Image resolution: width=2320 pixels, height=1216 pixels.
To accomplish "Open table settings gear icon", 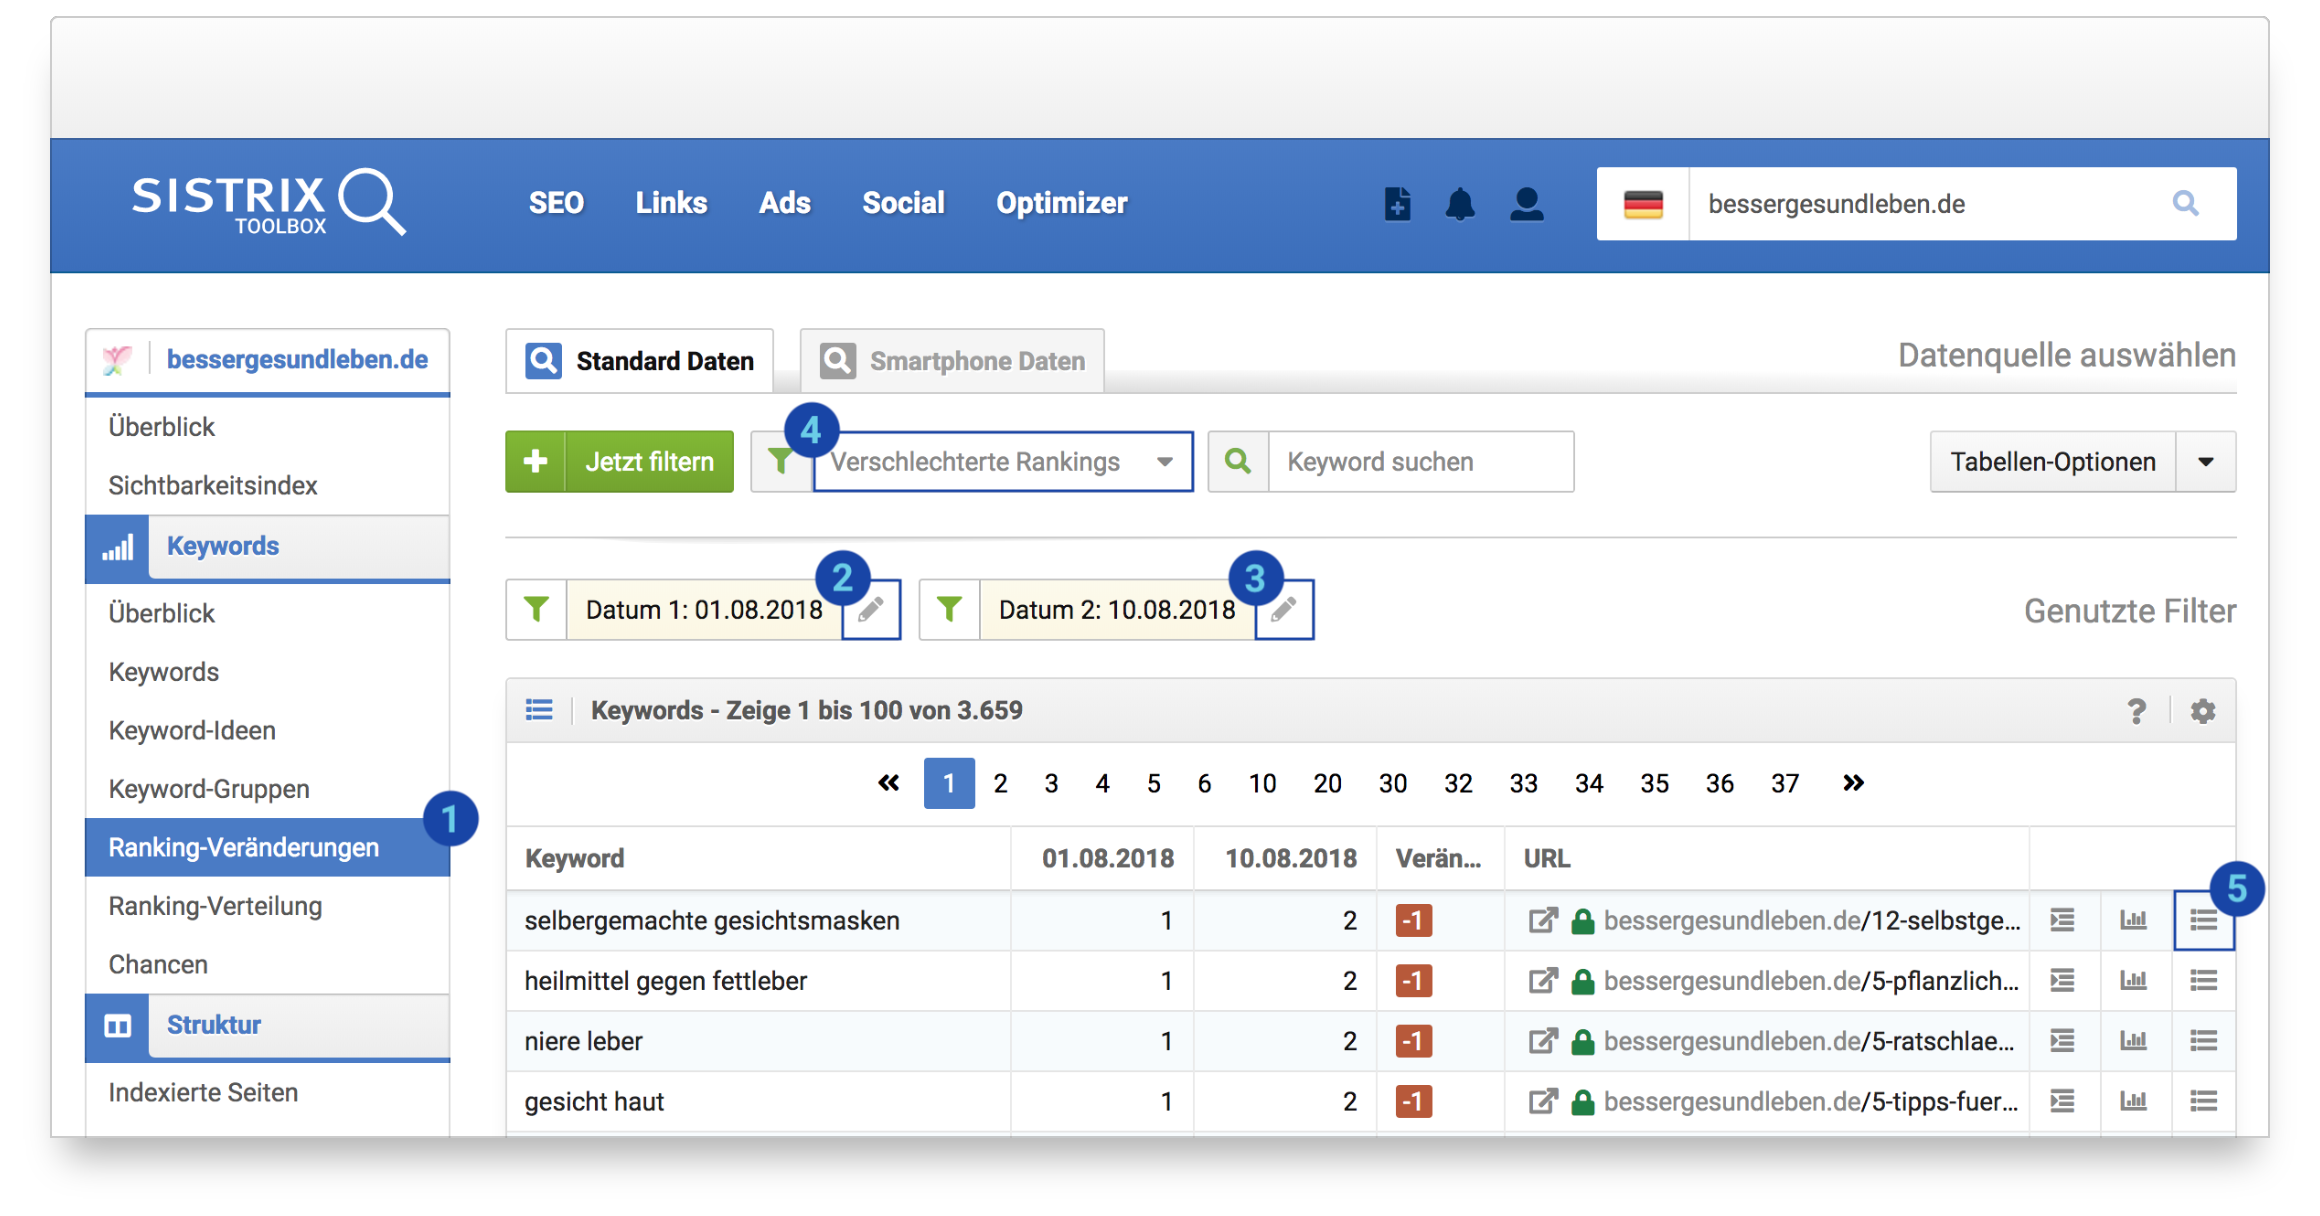I will coord(2203,711).
